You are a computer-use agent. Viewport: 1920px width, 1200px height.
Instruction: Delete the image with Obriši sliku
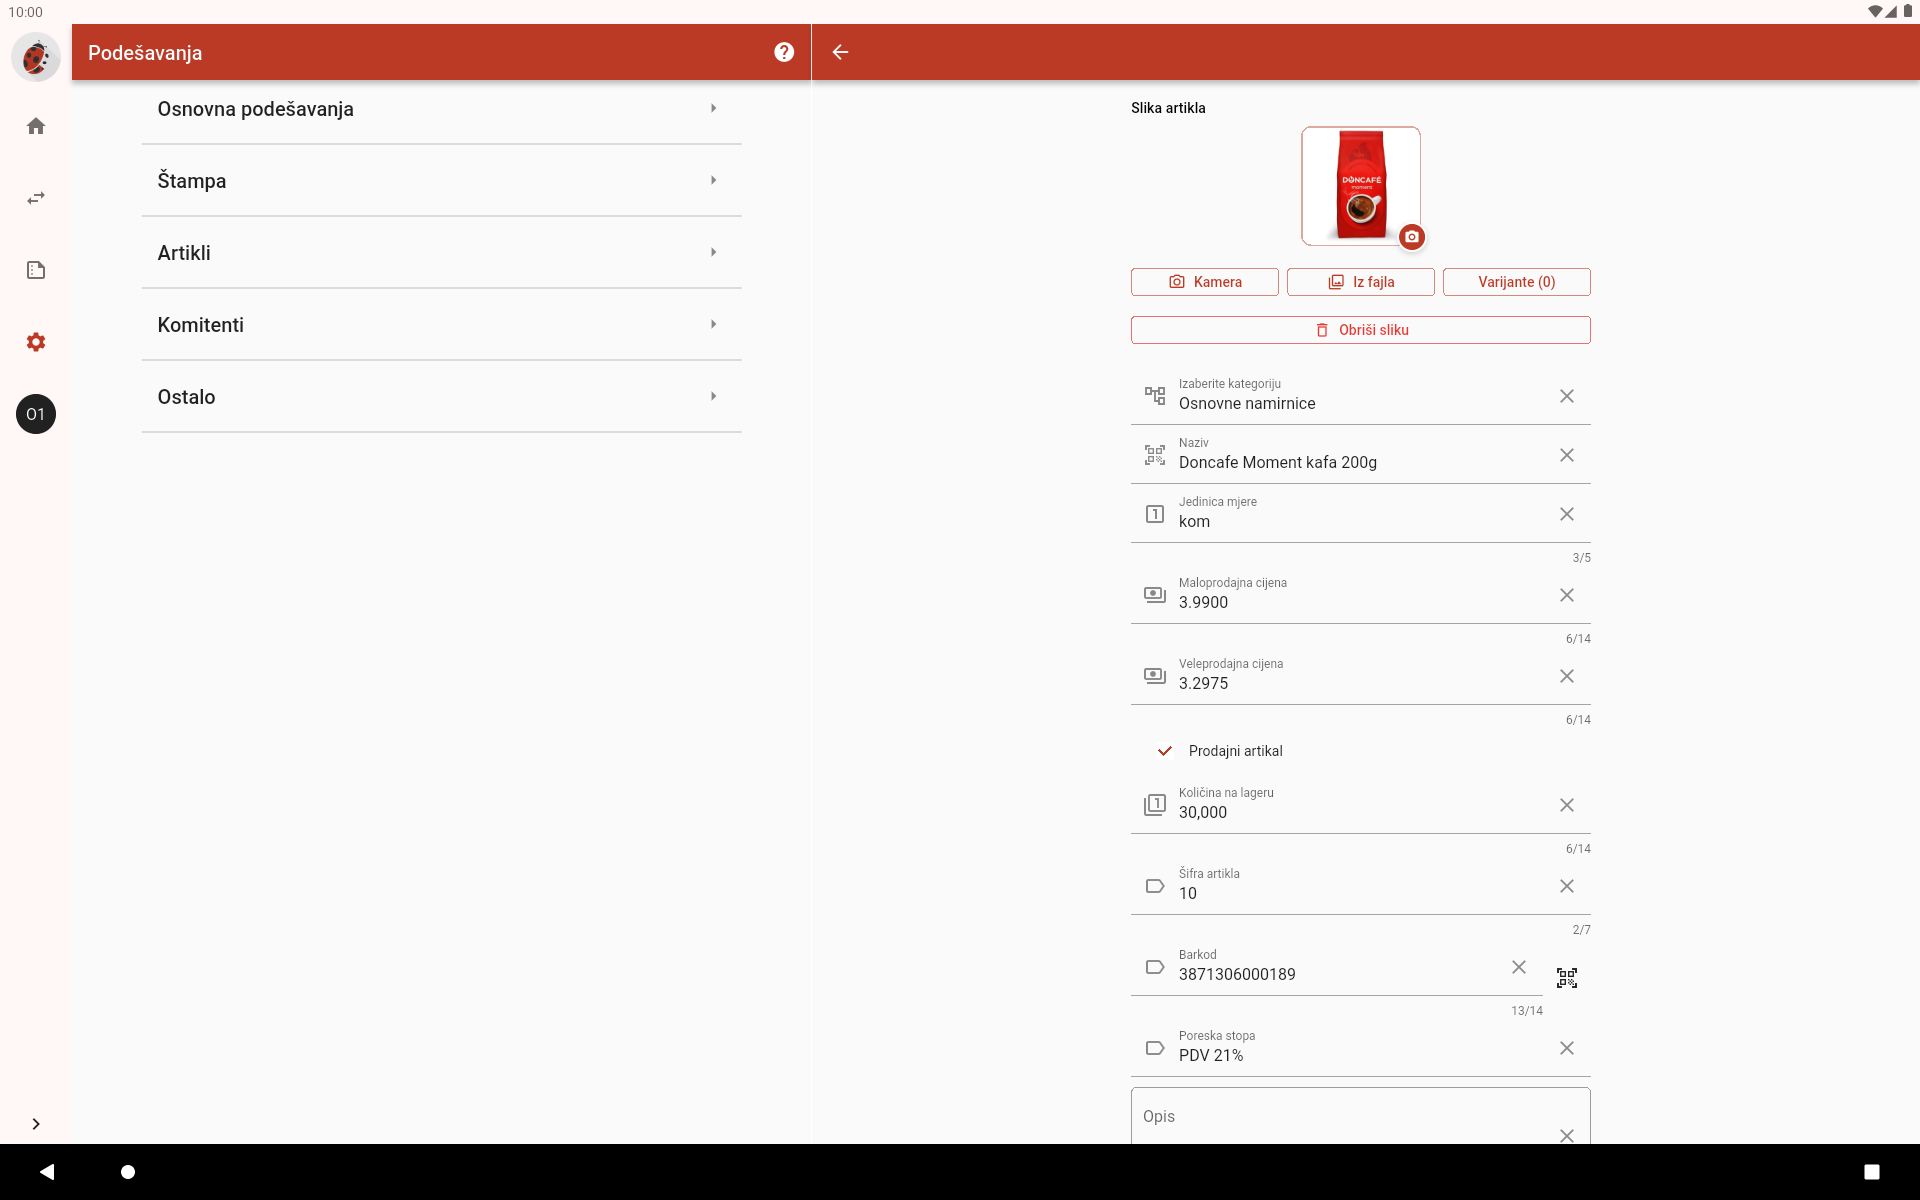[x=1360, y=330]
